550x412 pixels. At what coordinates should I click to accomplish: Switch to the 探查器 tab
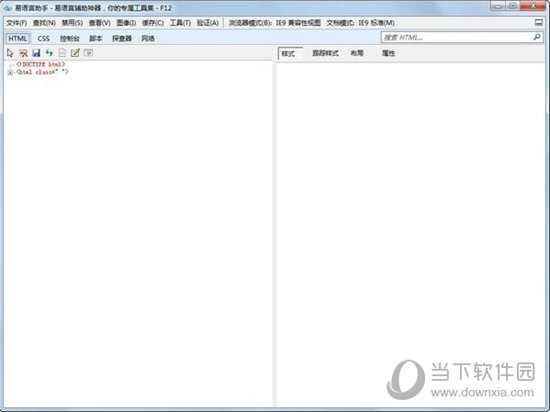point(122,38)
